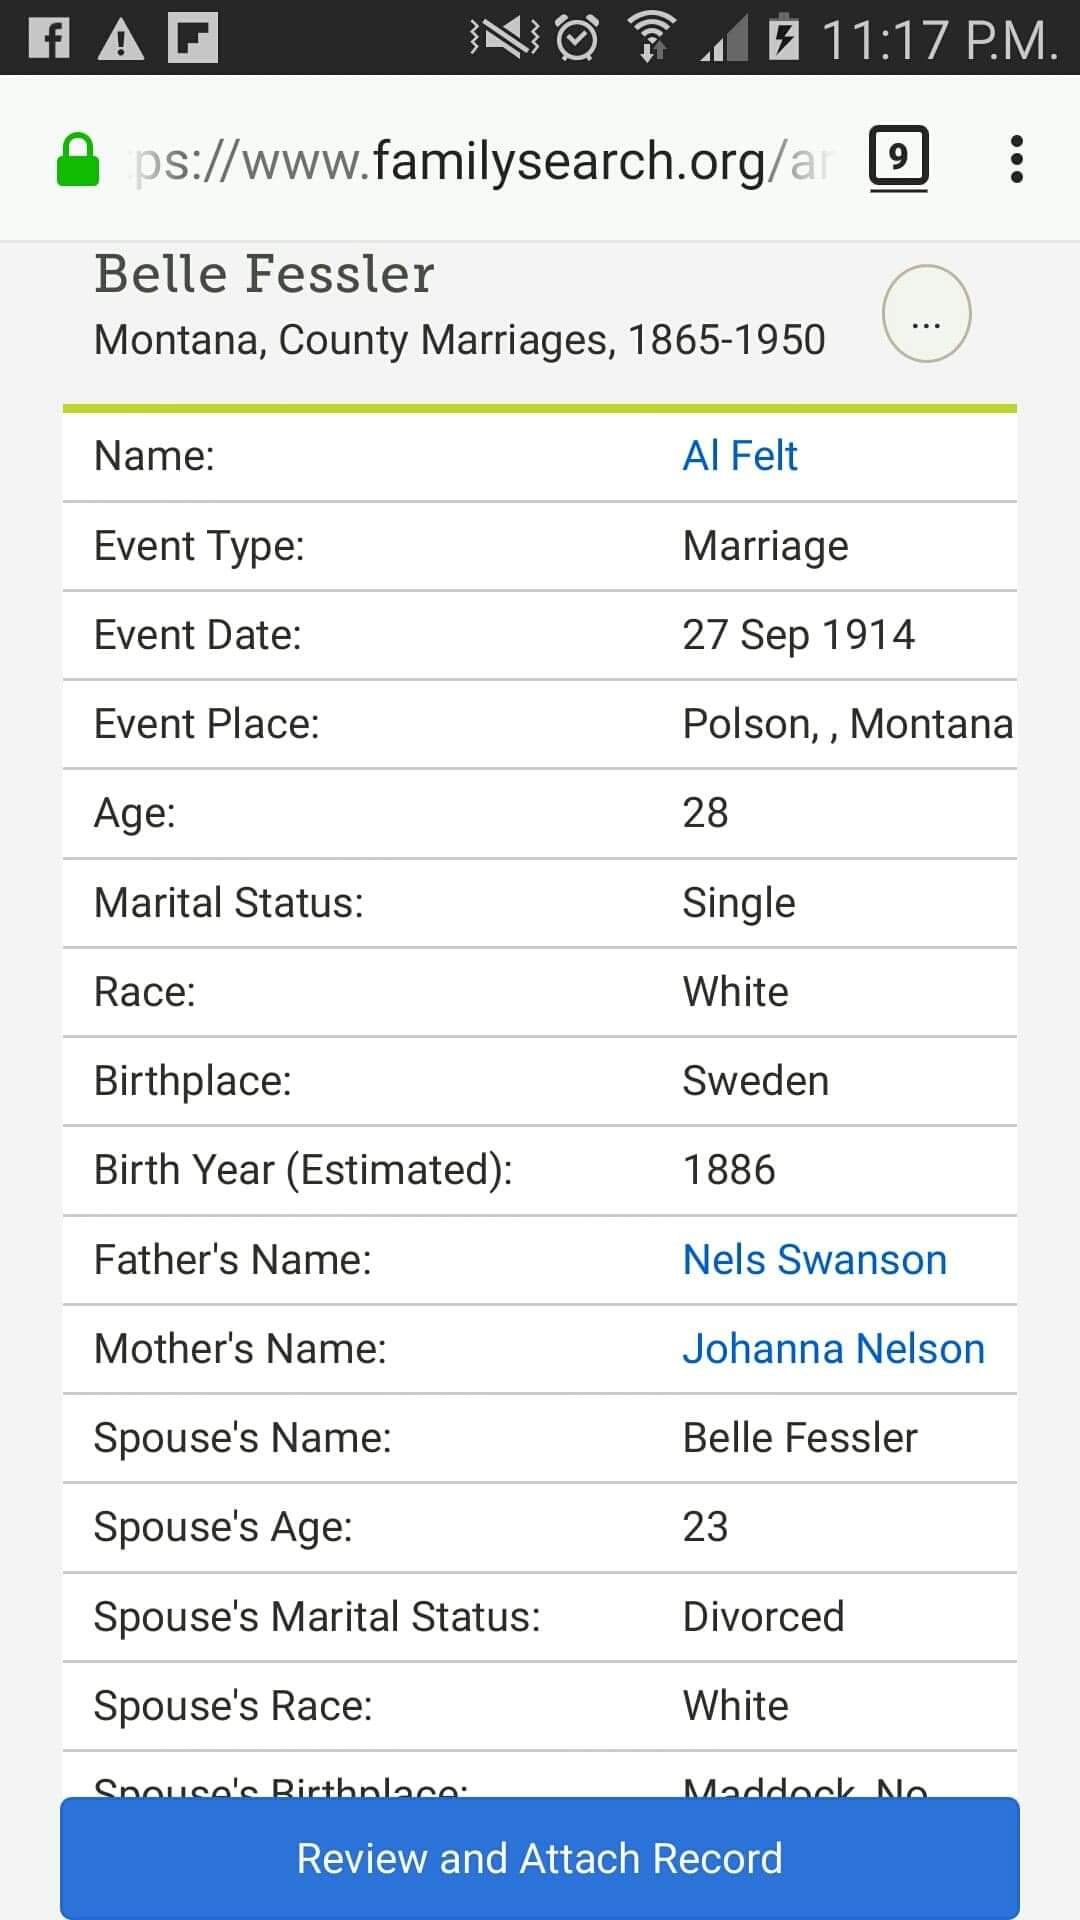This screenshot has width=1080, height=1920.
Task: Tap the vibrate mode status icon
Action: [505, 39]
